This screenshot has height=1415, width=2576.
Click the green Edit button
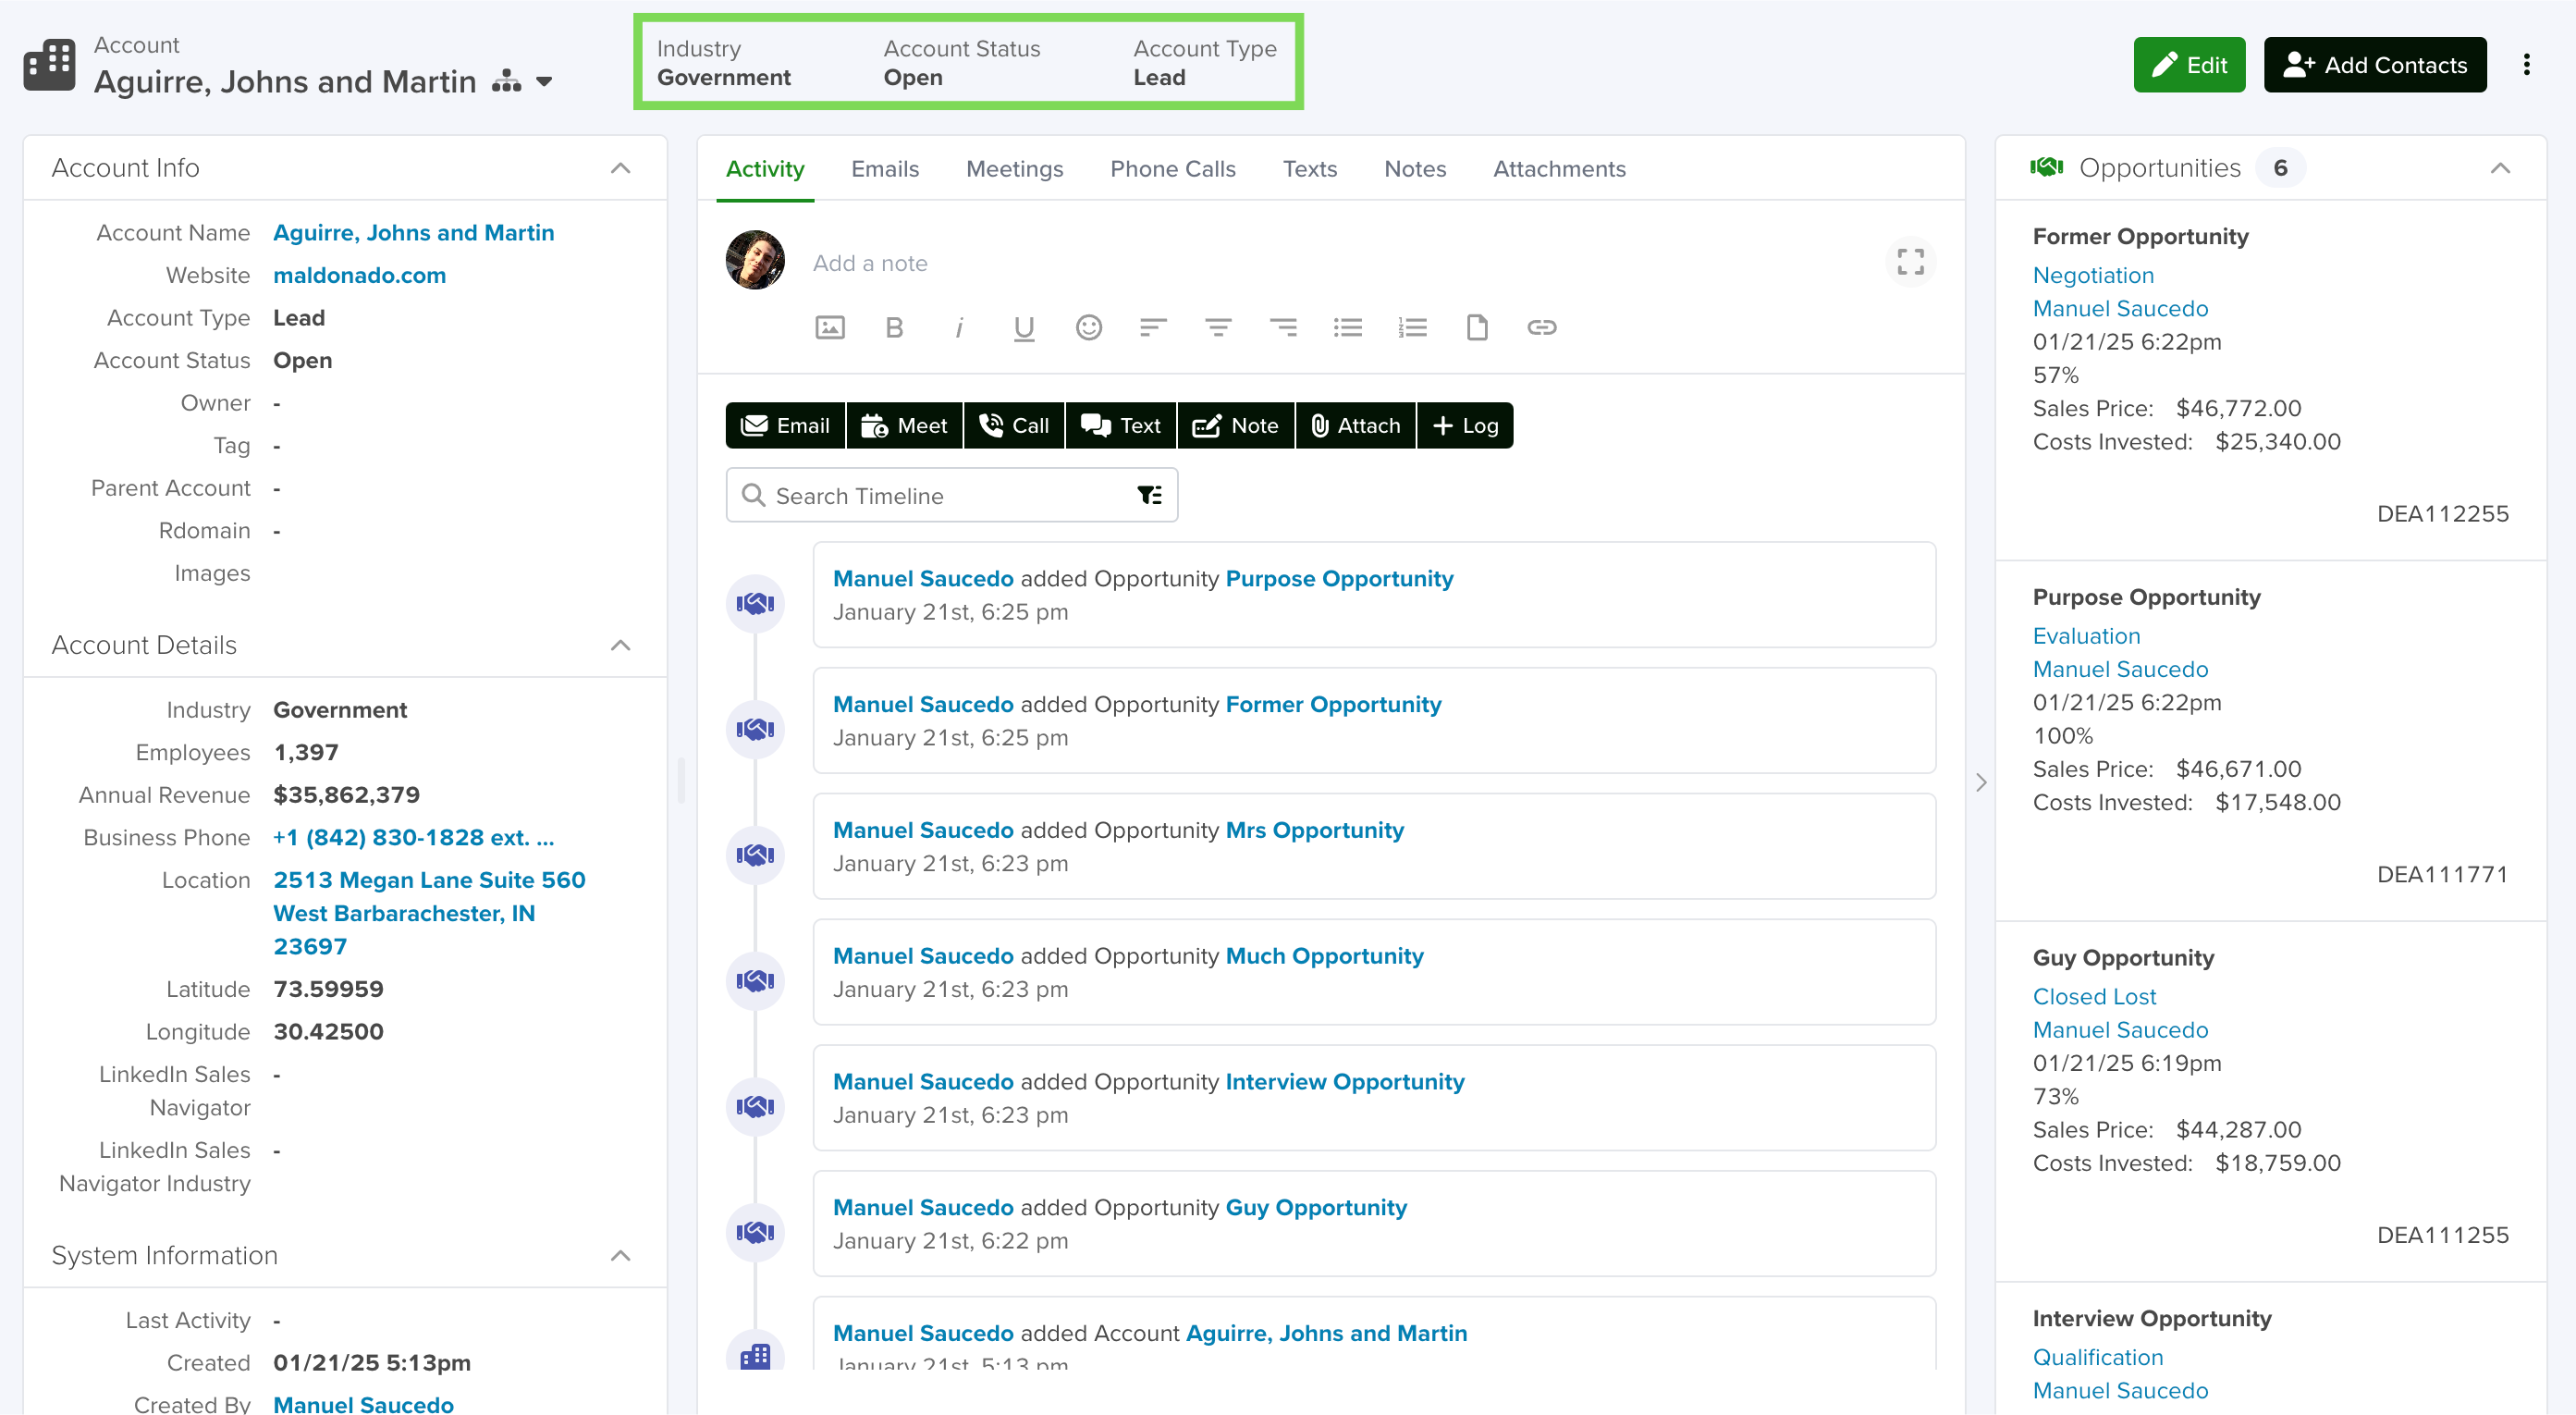pos(2189,65)
